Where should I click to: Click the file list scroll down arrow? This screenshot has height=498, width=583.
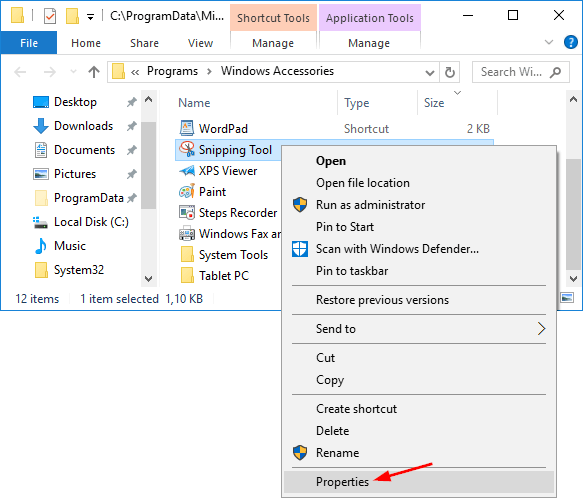[x=573, y=278]
